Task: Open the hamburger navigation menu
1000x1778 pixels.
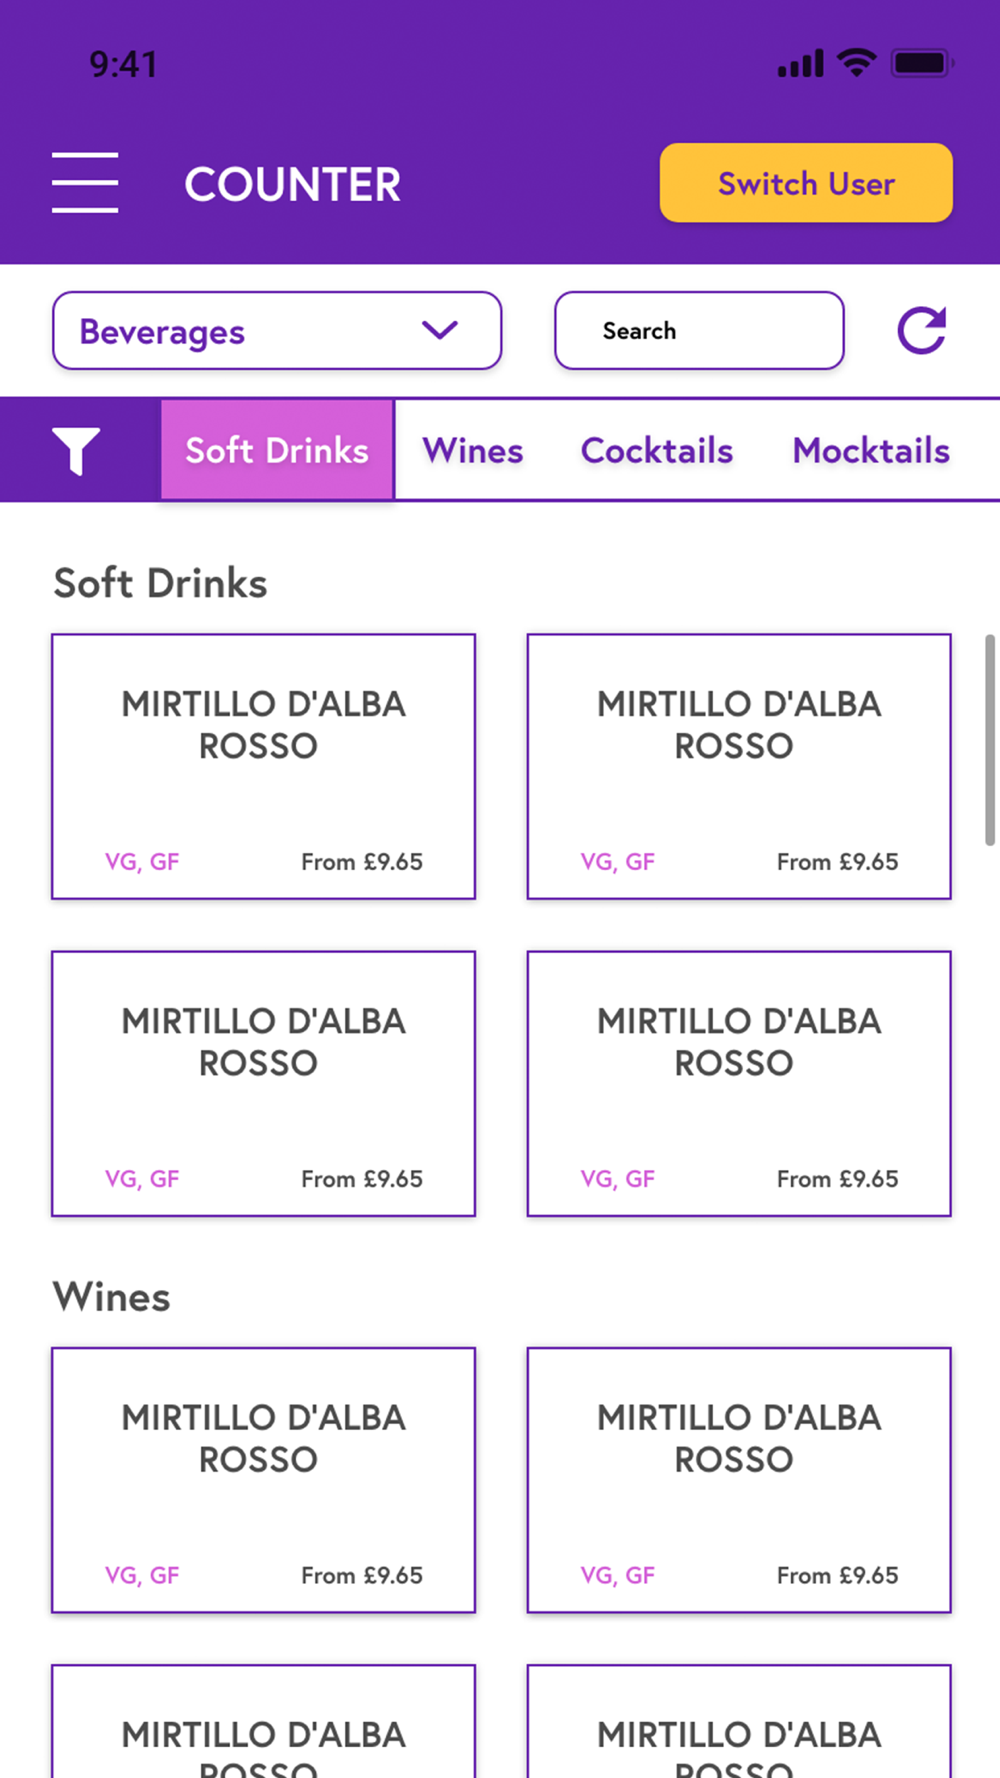Action: pyautogui.click(x=85, y=183)
